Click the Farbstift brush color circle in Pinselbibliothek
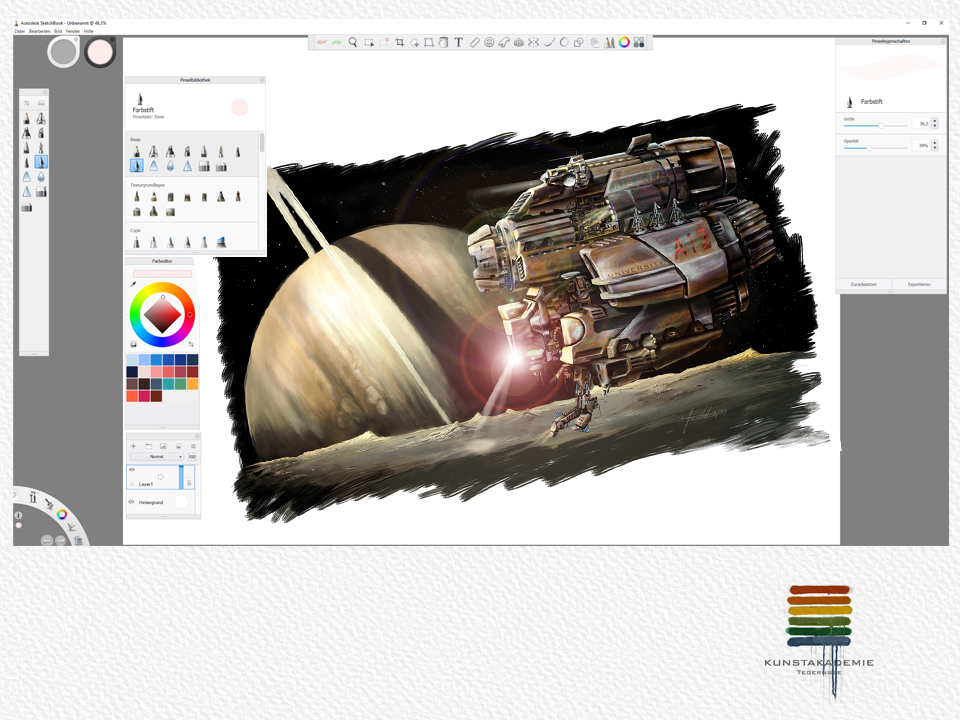The width and height of the screenshot is (960, 720). [x=239, y=108]
